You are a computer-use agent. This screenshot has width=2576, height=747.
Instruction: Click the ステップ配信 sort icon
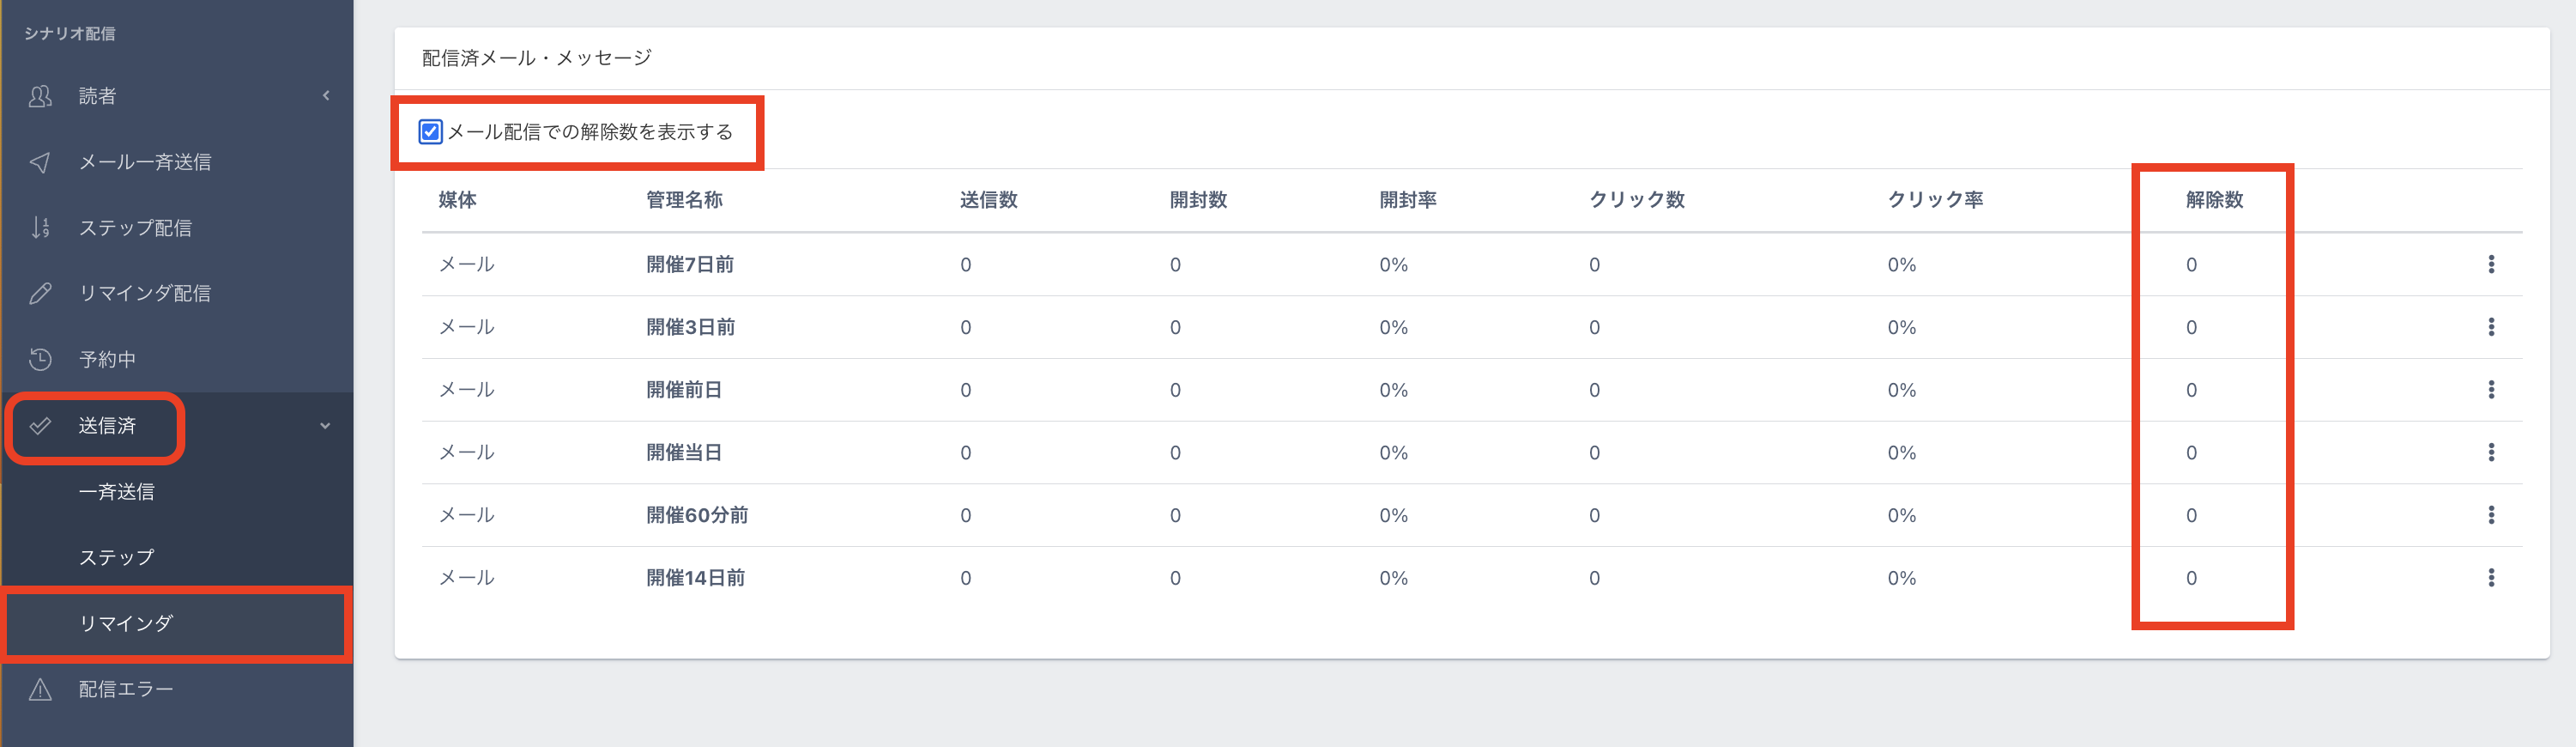40,228
